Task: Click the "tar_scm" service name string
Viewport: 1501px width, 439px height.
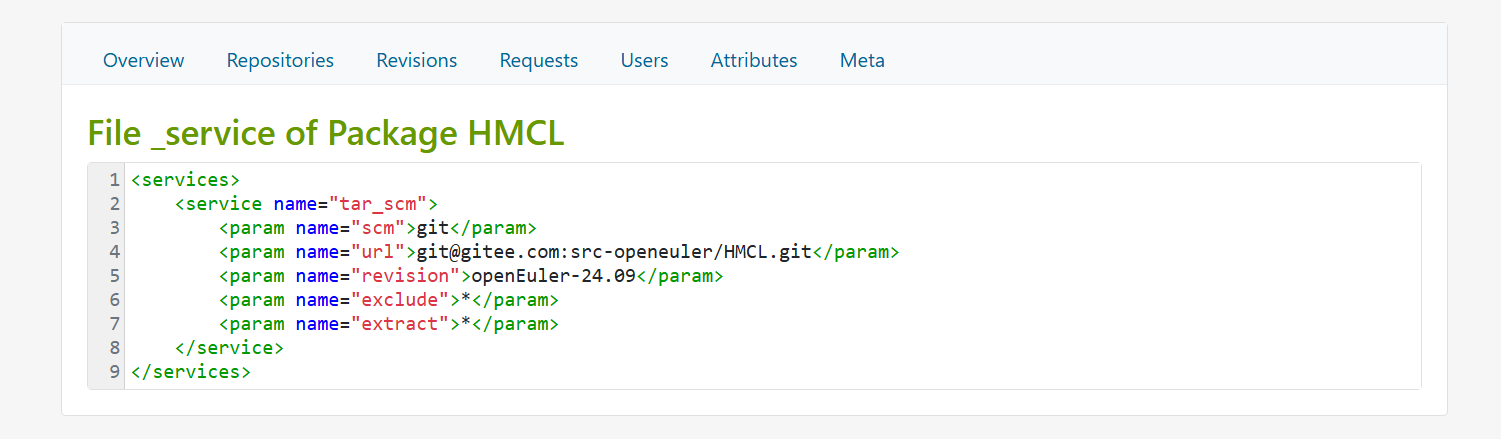Action: 378,204
